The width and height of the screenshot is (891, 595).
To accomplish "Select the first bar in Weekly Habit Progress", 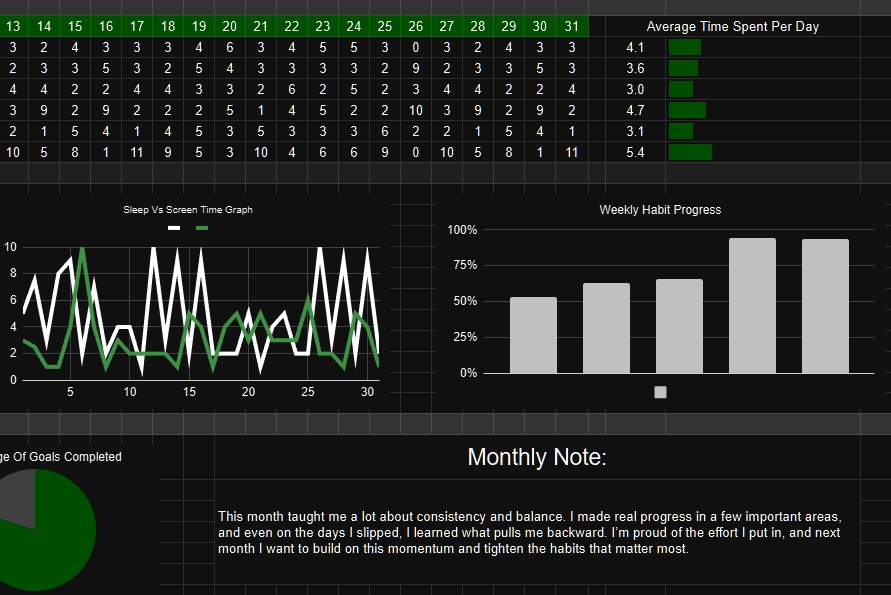I will coord(533,335).
